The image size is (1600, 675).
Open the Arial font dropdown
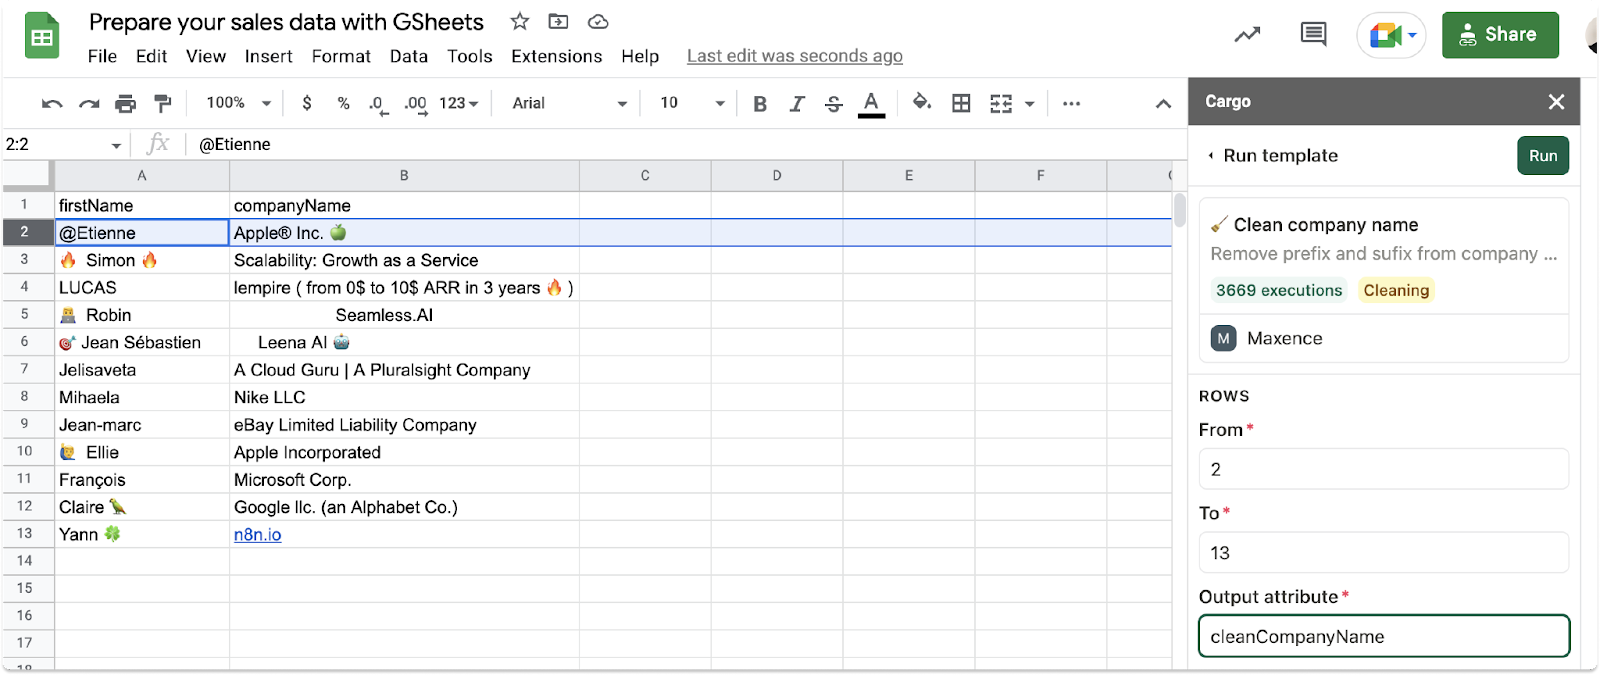(x=569, y=103)
